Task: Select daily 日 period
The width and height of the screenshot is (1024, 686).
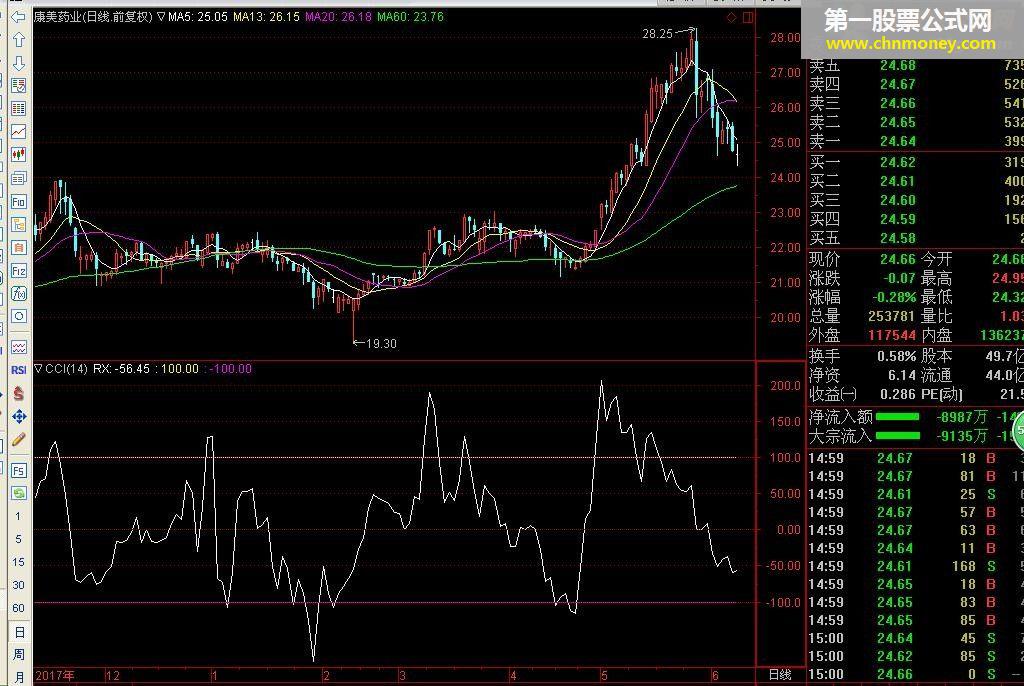Action: click(19, 632)
